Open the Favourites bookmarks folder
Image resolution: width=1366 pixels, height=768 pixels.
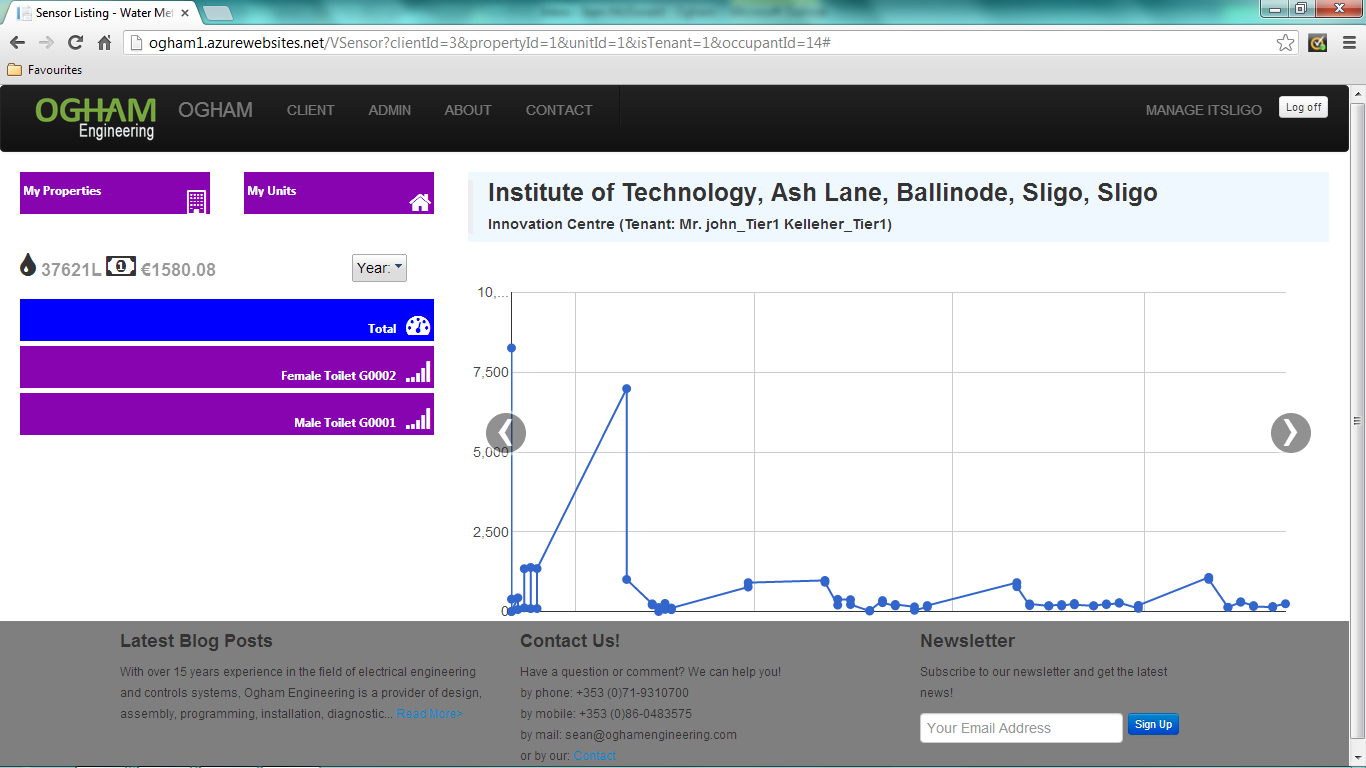(x=45, y=70)
